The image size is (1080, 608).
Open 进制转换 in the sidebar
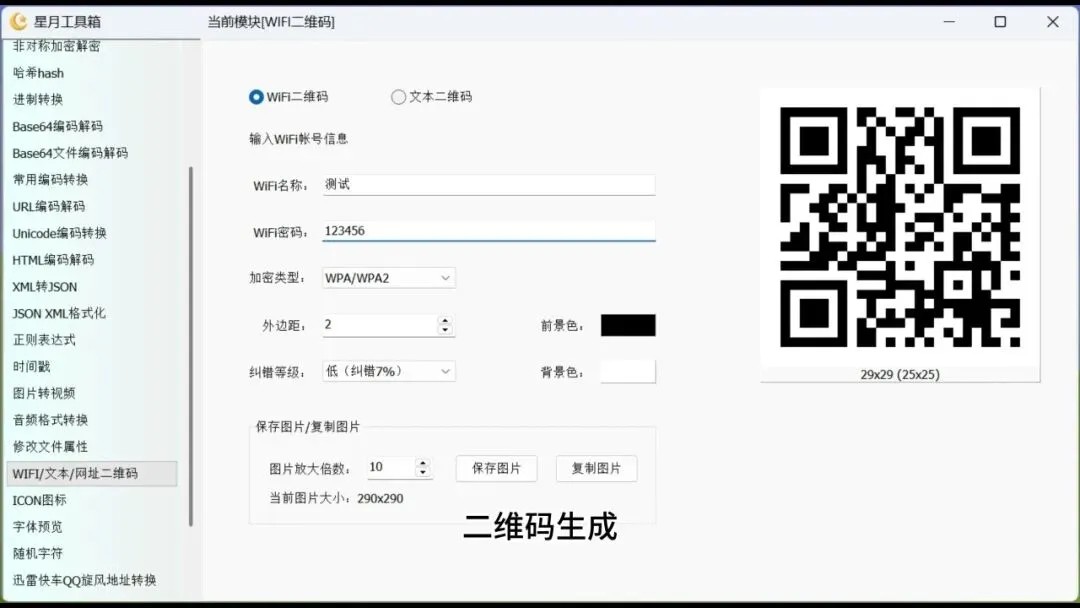pyautogui.click(x=38, y=100)
